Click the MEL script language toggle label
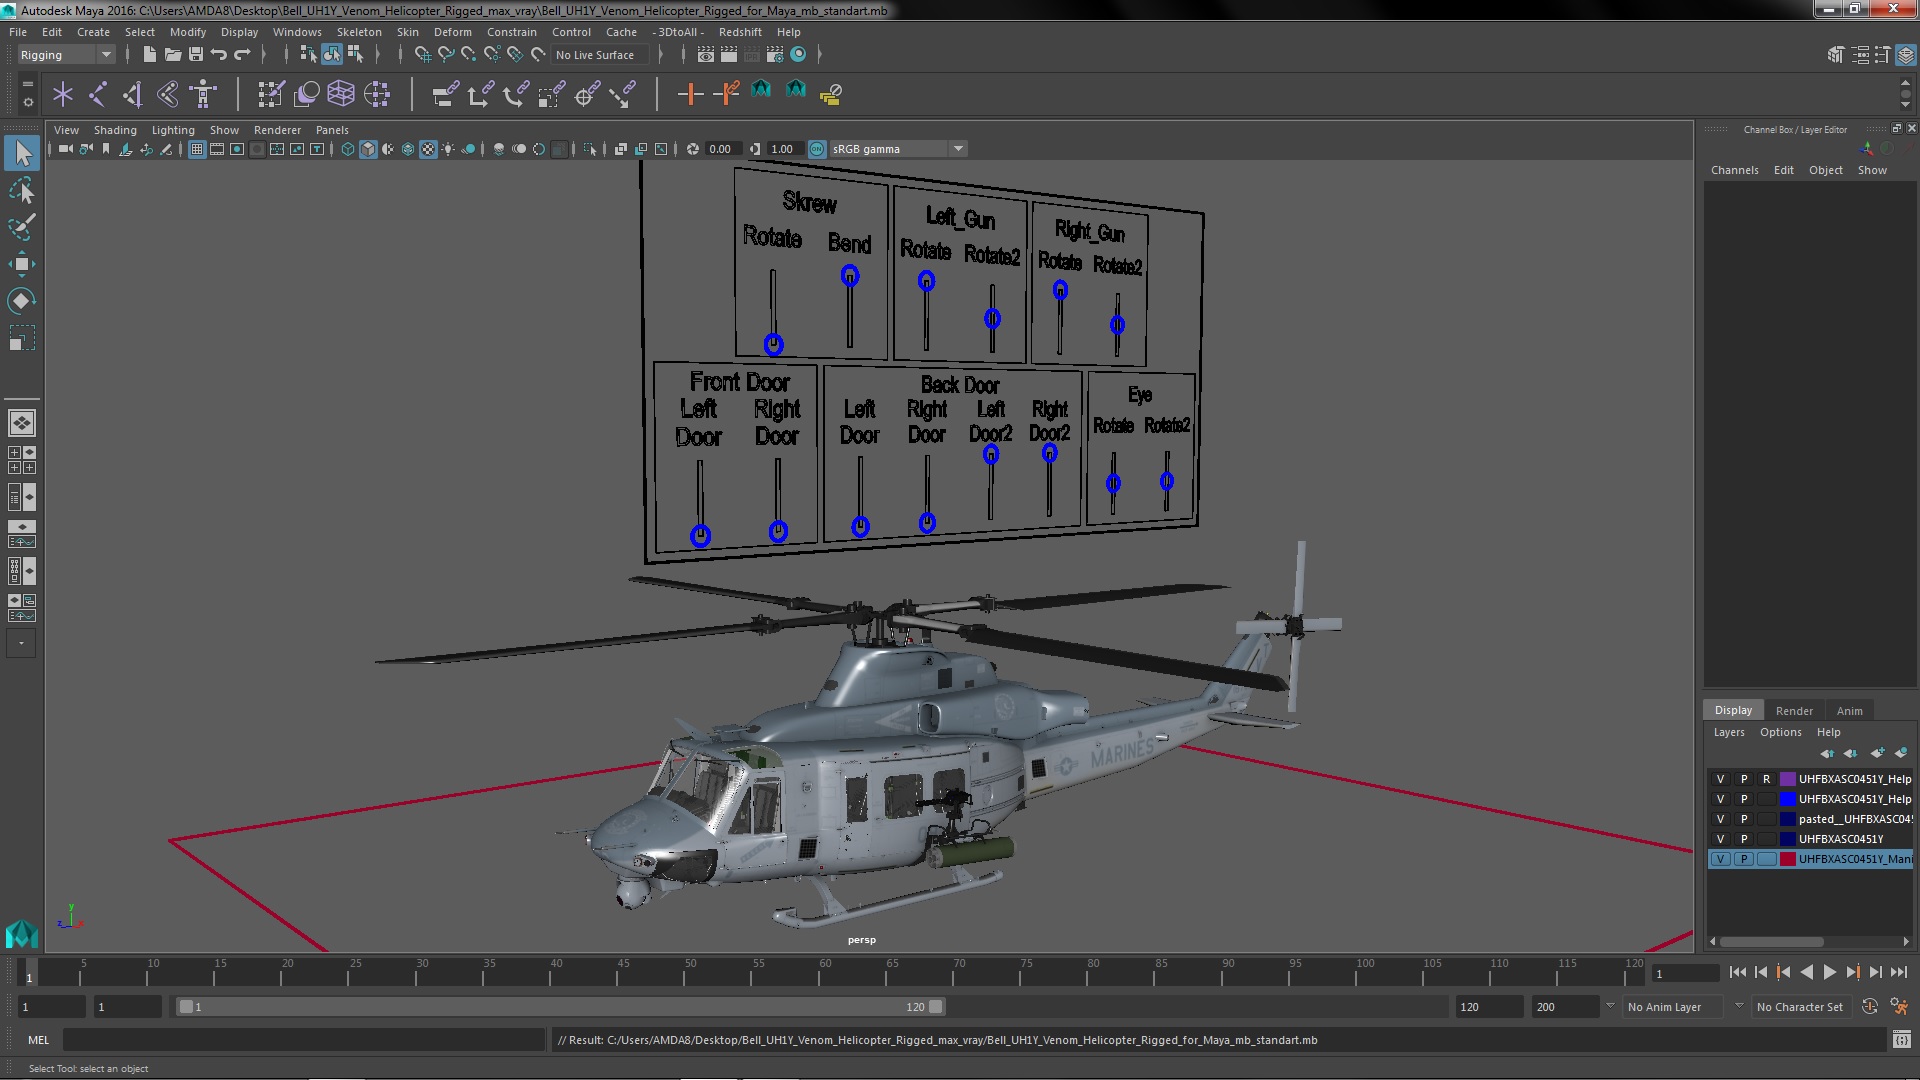1920x1080 pixels. coord(38,1040)
